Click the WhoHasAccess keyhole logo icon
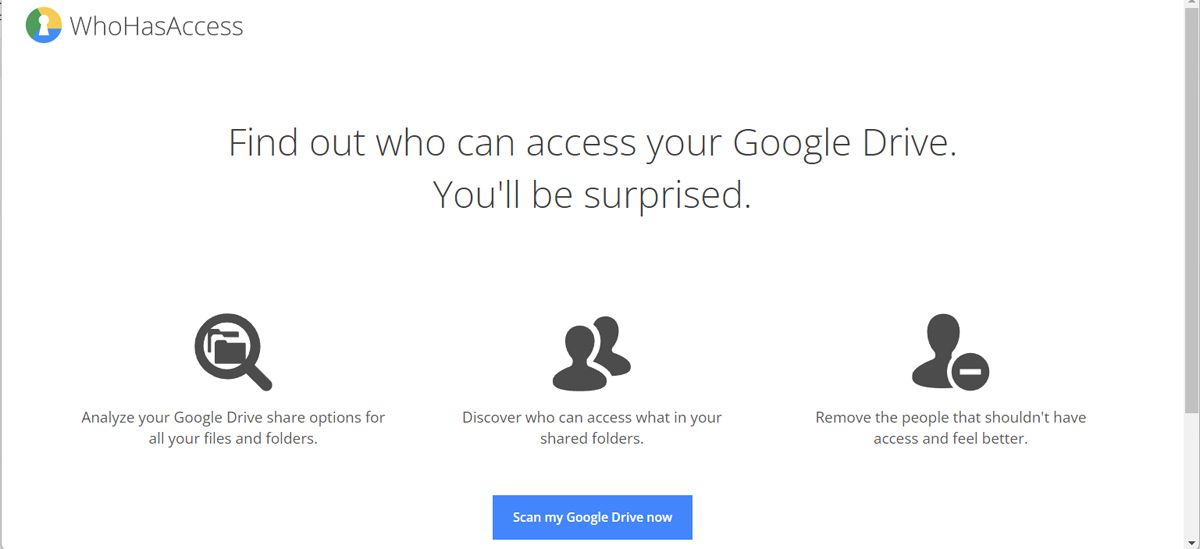 (43, 25)
